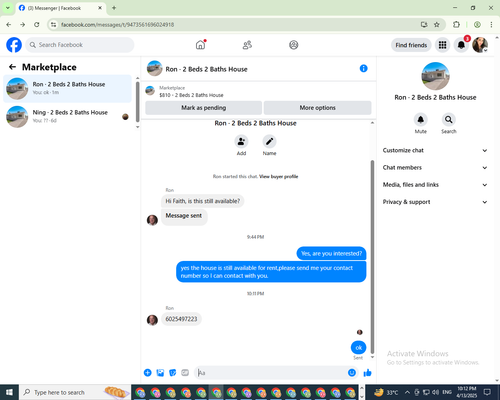Image resolution: width=500 pixels, height=400 pixels.
Task: Click taskbar clock showing 10:12 PM
Action: (x=467, y=392)
